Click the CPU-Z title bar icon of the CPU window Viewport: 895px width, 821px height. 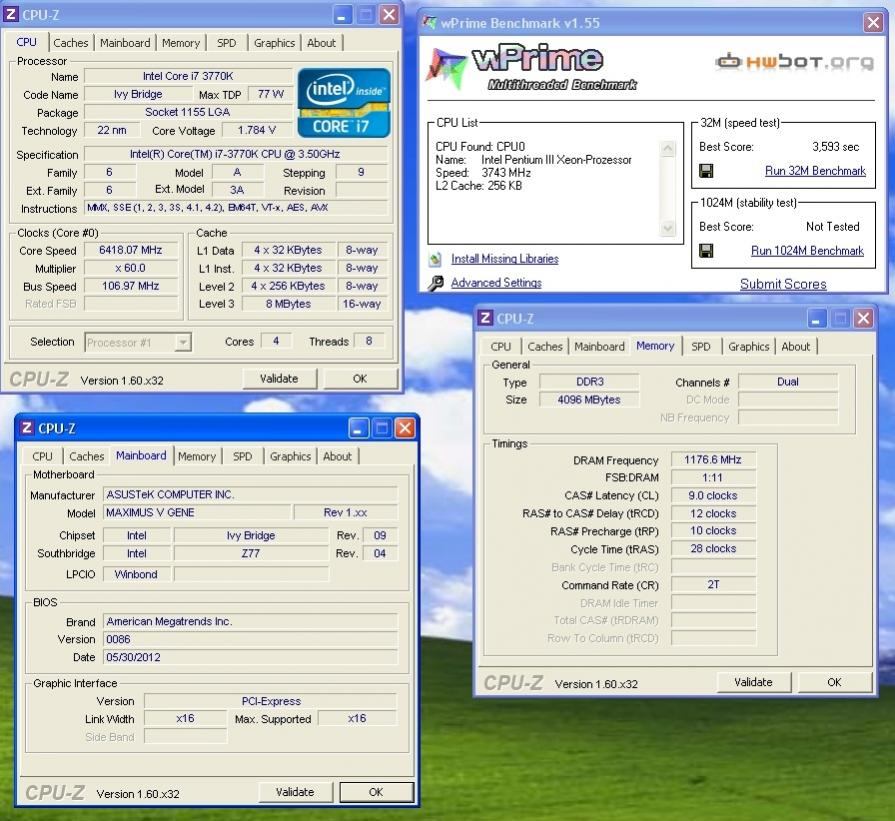[x=11, y=14]
